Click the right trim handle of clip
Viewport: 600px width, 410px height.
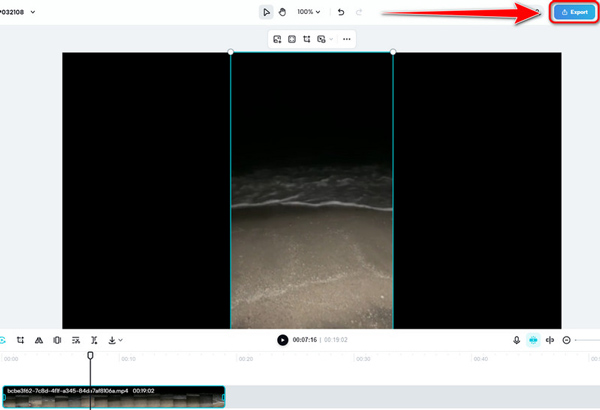[223, 397]
